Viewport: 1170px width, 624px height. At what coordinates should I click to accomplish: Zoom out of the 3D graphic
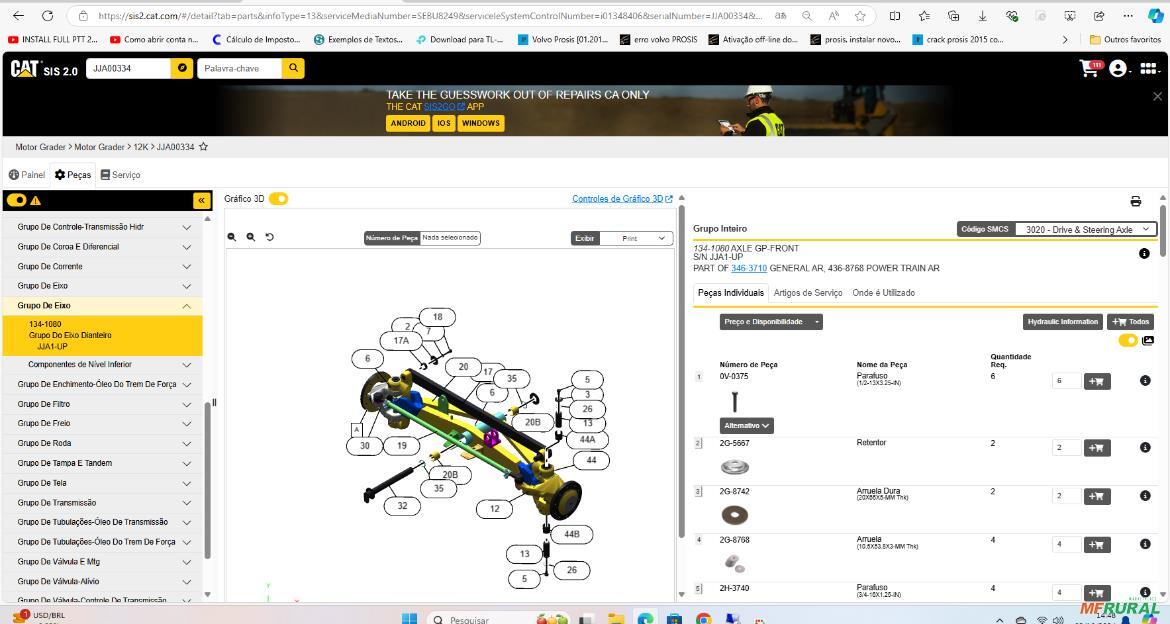pos(232,237)
